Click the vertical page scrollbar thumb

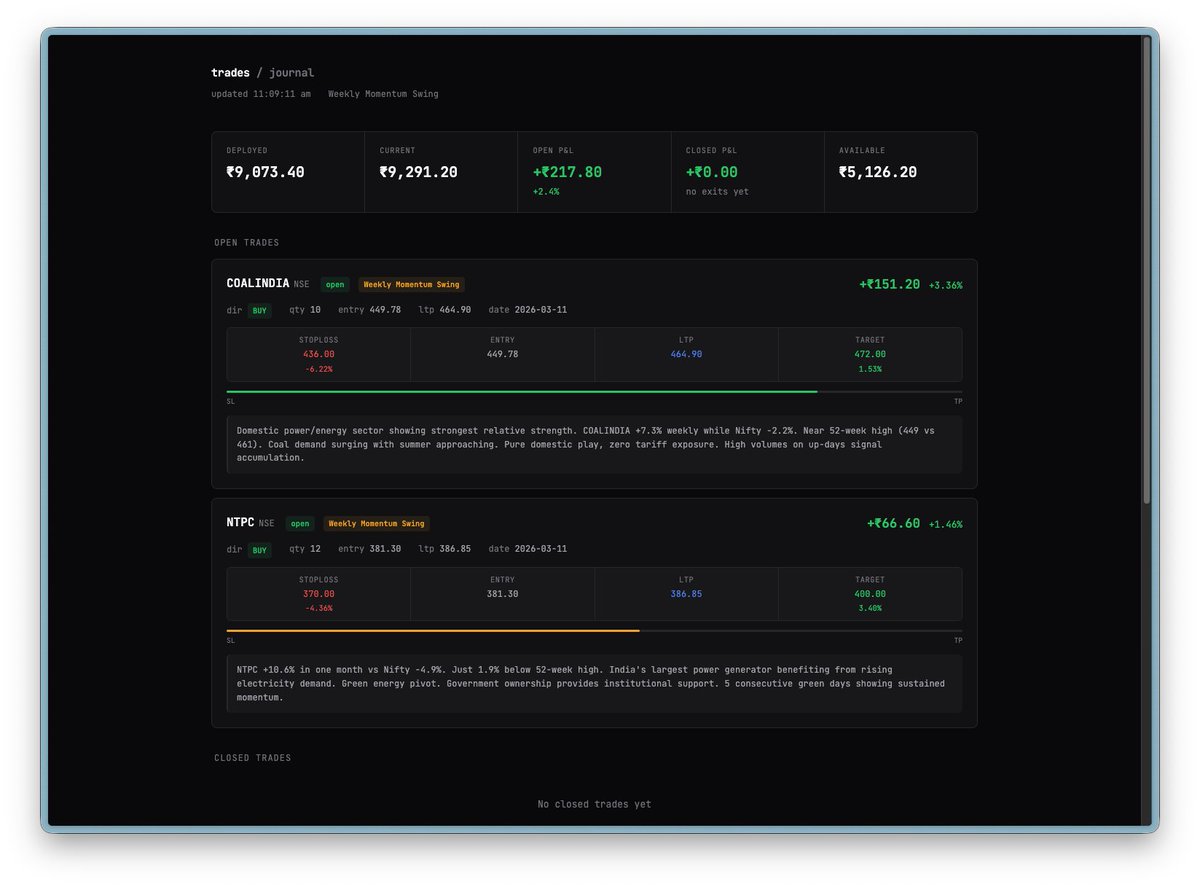point(1147,270)
